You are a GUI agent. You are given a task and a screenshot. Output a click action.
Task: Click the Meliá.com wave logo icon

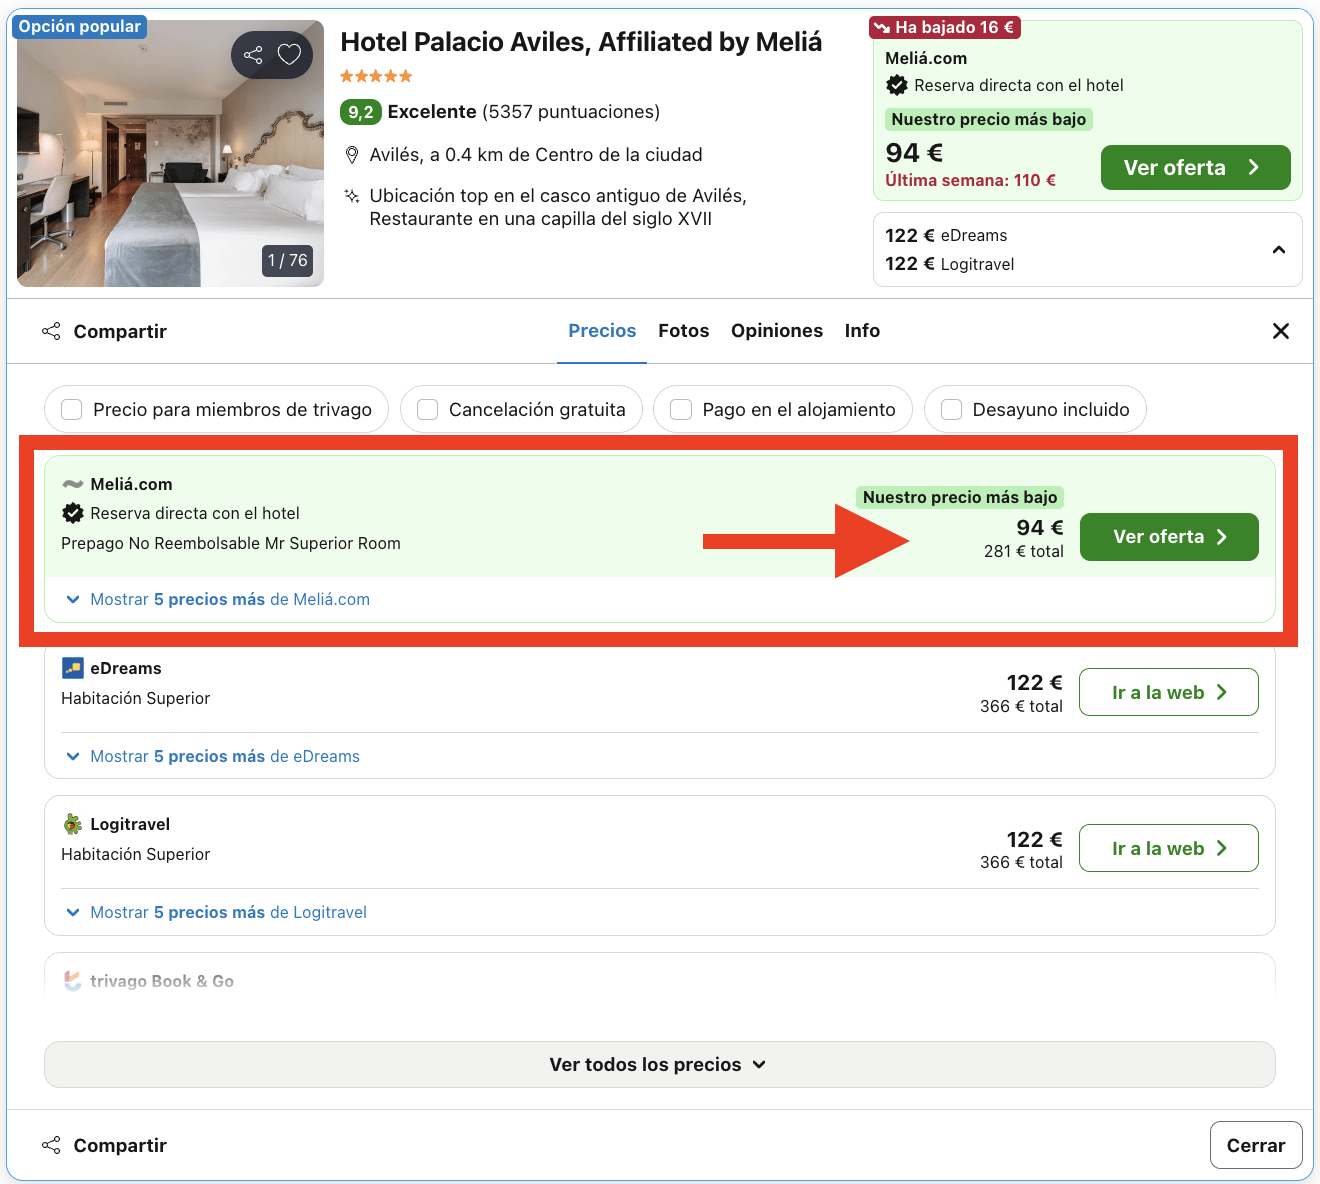coord(72,483)
